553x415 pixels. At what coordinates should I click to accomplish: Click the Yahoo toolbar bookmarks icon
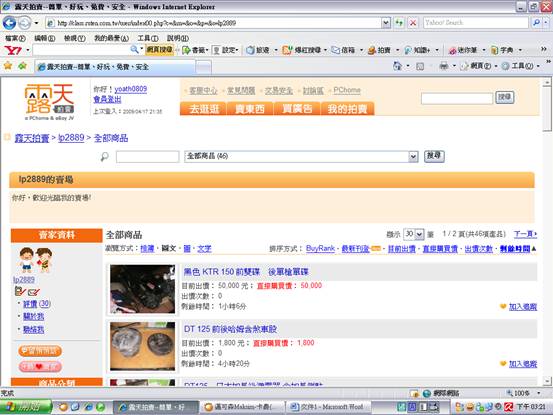(186, 50)
